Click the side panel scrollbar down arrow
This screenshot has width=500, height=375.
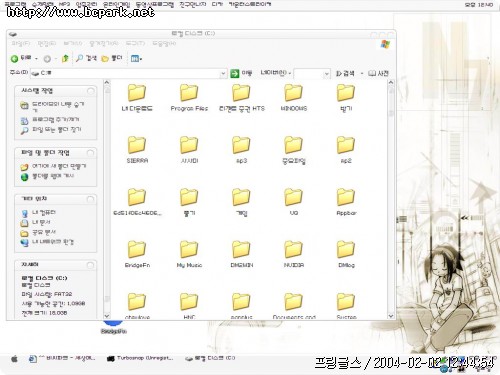(x=107, y=316)
